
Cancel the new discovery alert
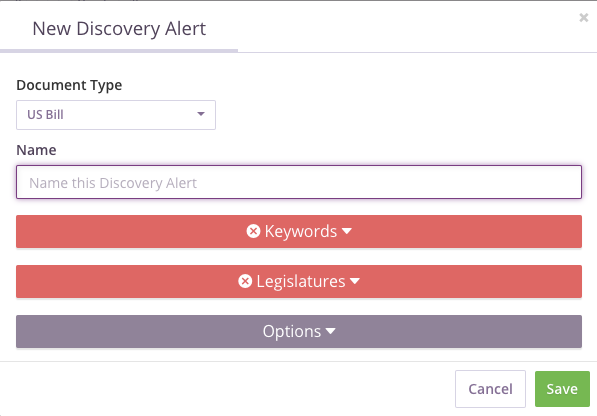(x=490, y=389)
